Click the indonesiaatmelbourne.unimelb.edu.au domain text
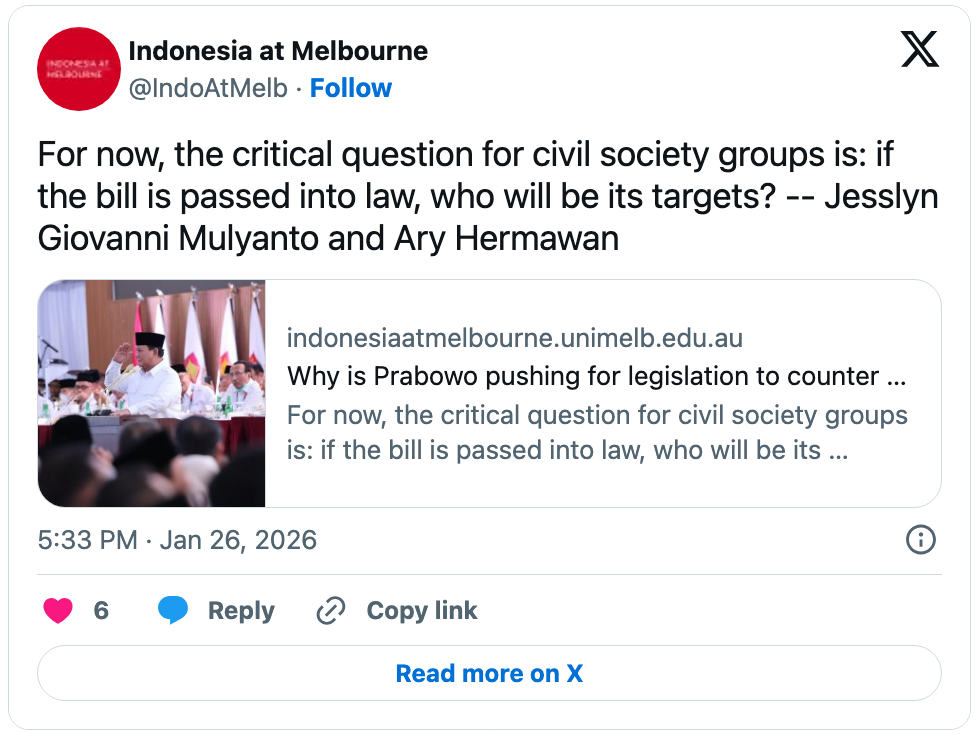979x738 pixels. (x=515, y=338)
